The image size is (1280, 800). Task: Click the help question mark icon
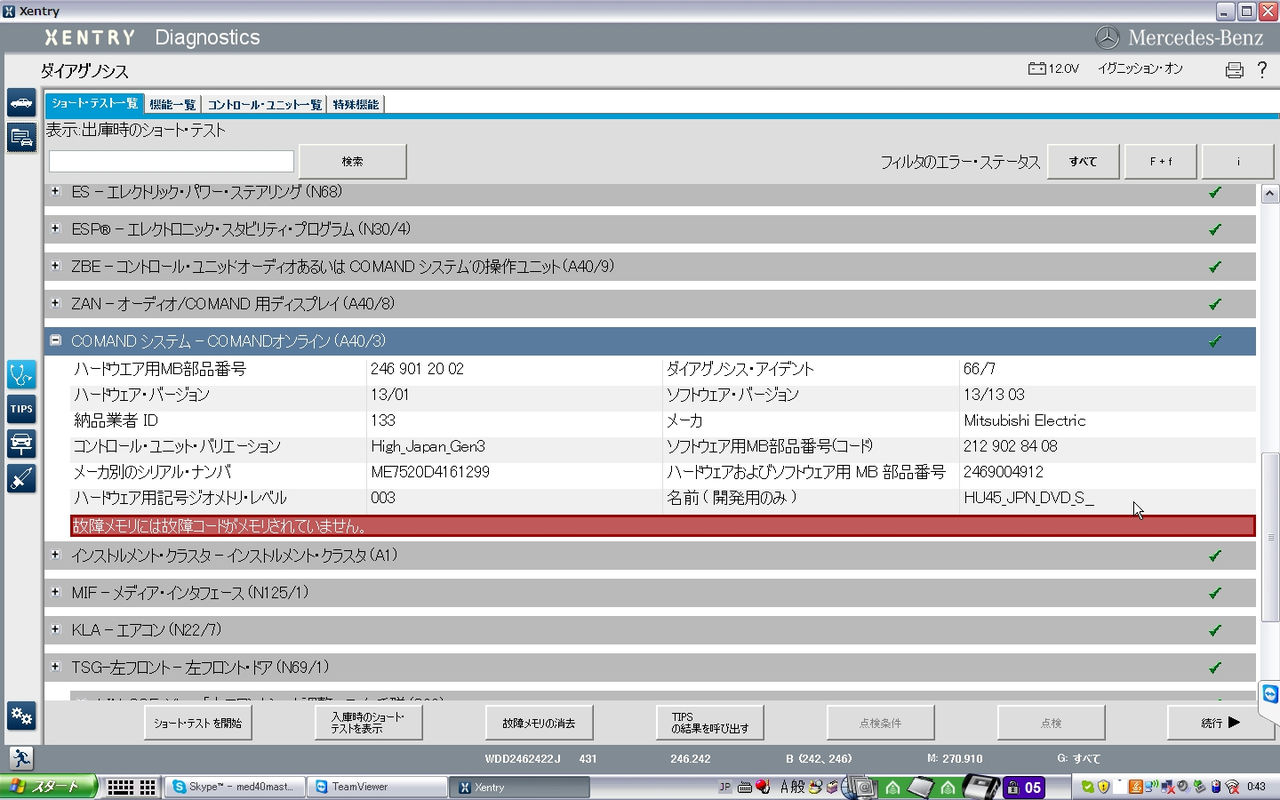[1262, 69]
